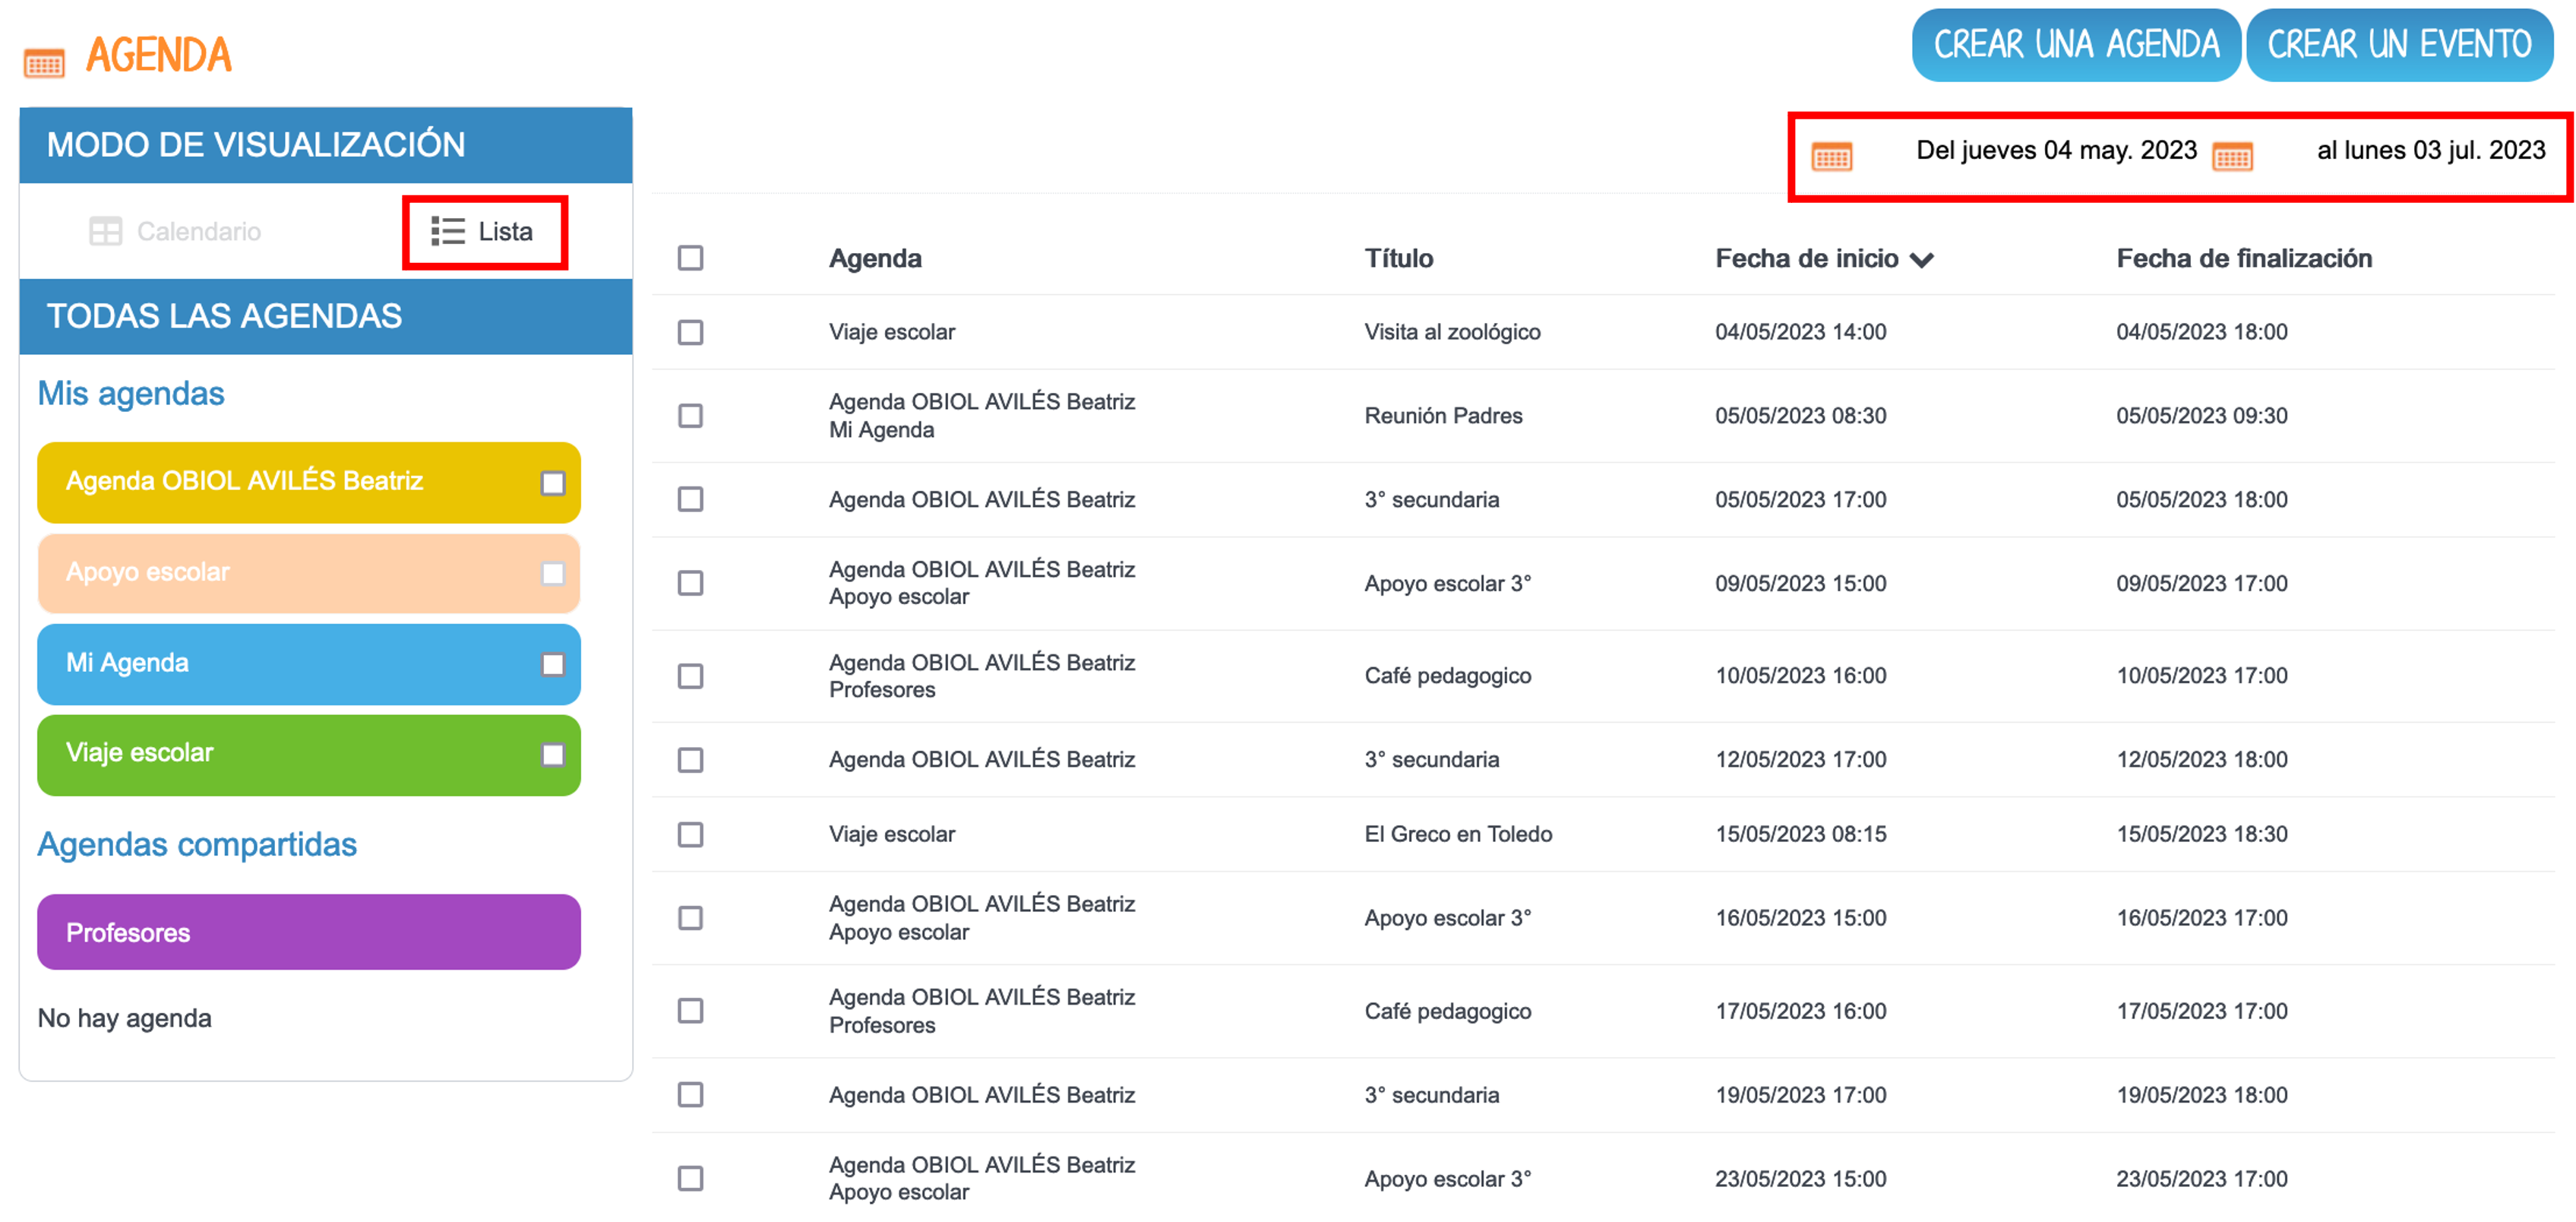Viewport: 2576px width, 1222px height.
Task: Open the end date calendar picker icon
Action: (2232, 157)
